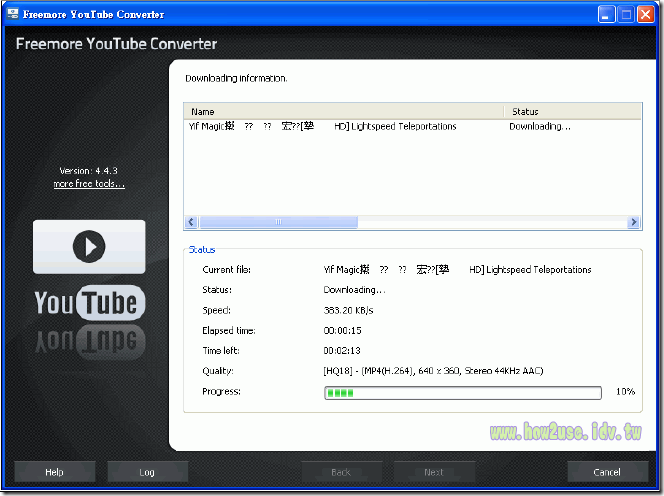The image size is (664, 496).
Task: Click the YouTube logo in the sidebar
Action: click(90, 302)
